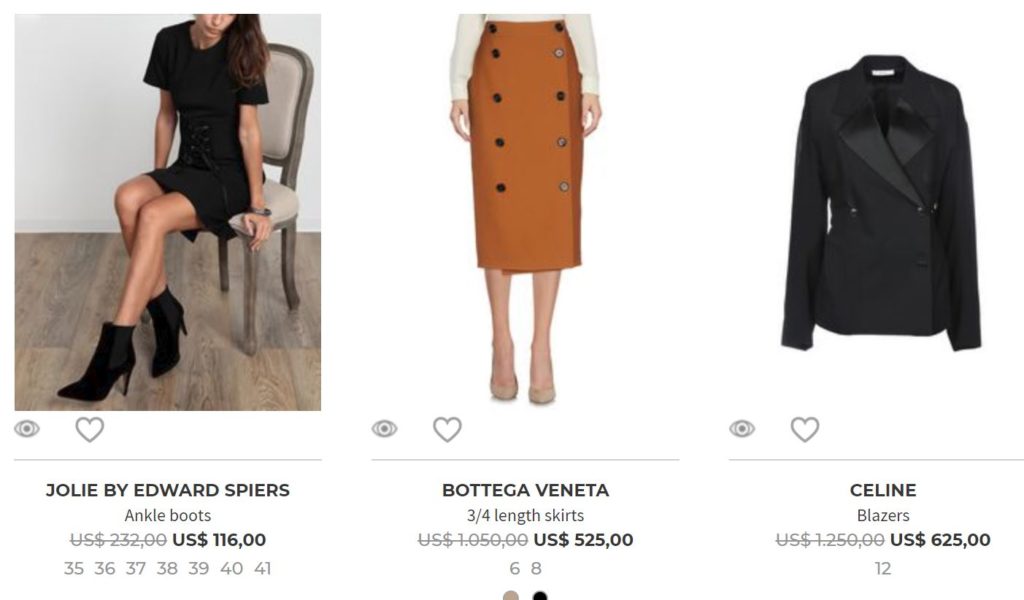The width and height of the screenshot is (1024, 600).
Task: Click the orange skirt product image
Action: [x=526, y=209]
